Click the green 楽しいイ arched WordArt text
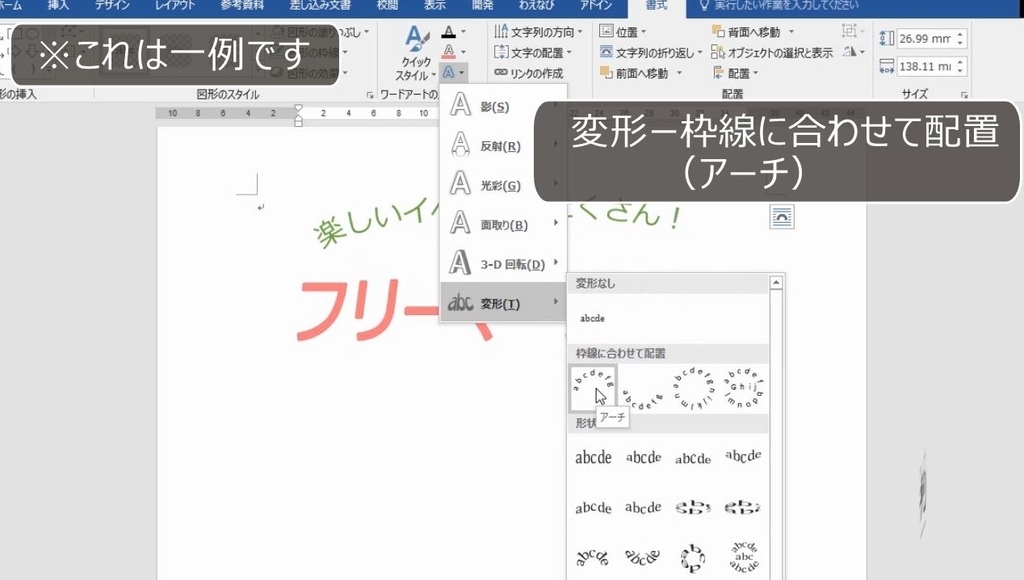This screenshot has height=580, width=1024. 374,224
